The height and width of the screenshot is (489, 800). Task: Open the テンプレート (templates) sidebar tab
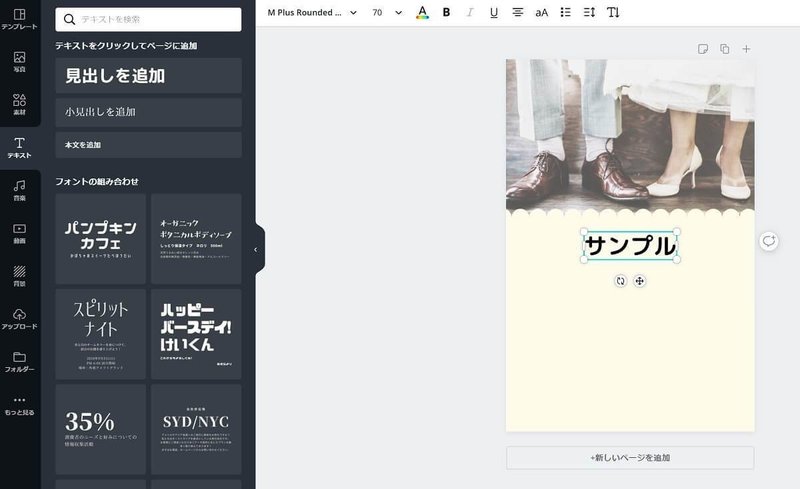[x=19, y=19]
